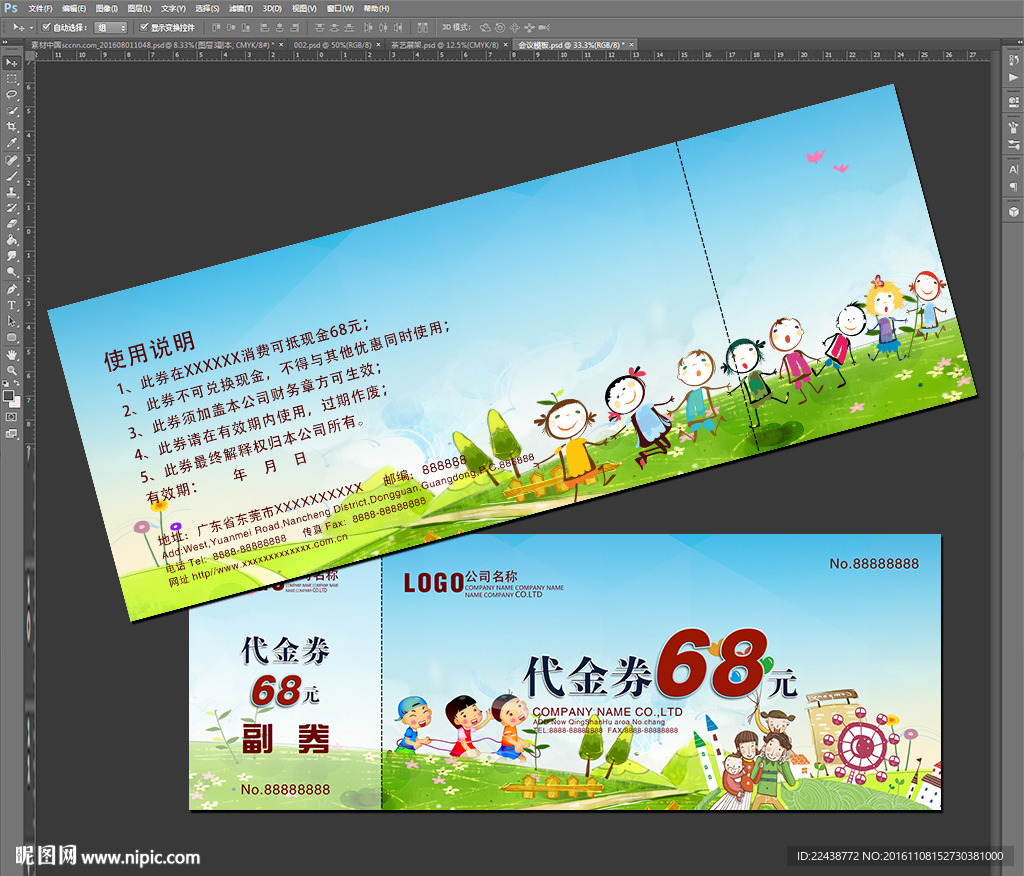
Task: Select the Quick Selection tool
Action: coord(12,111)
